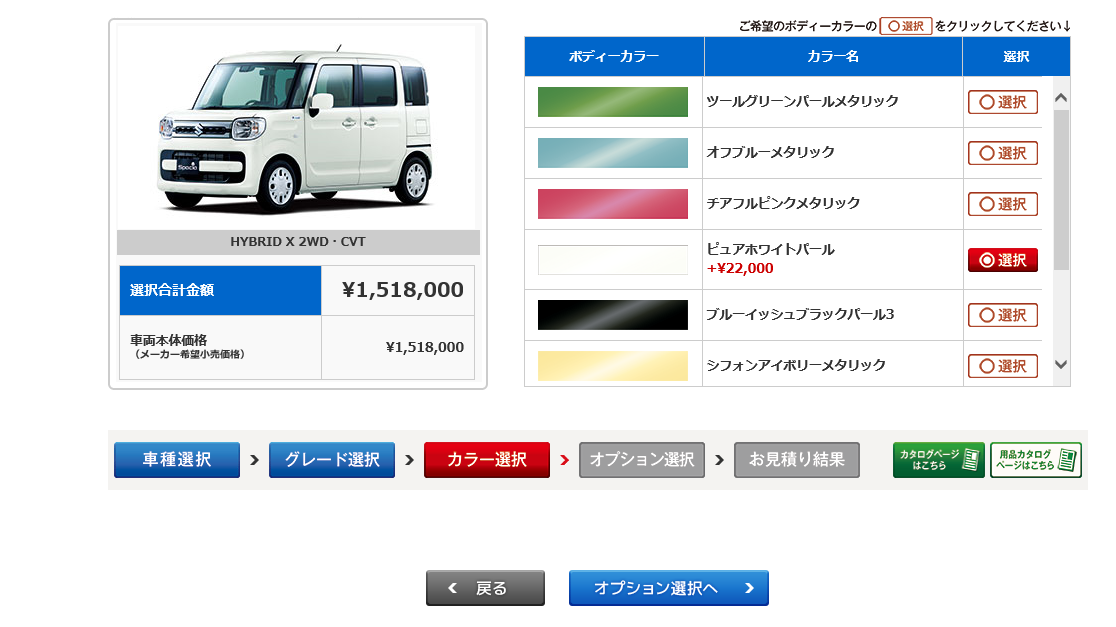
Task: Open the 用品カタログページはこちら accessories catalog icon
Action: click(1036, 460)
